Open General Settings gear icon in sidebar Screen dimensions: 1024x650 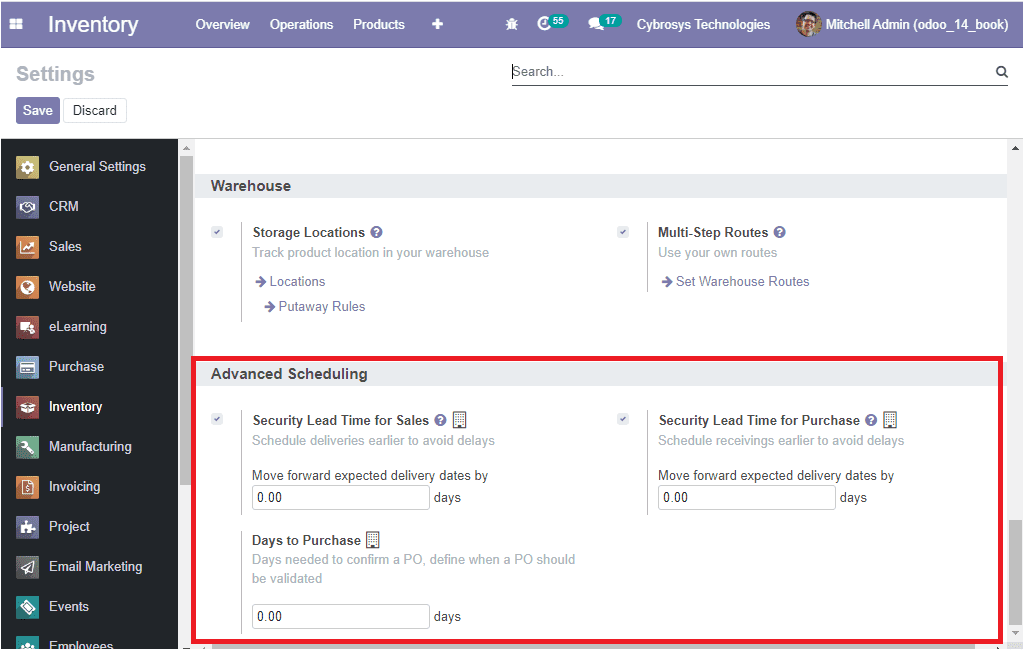(27, 167)
